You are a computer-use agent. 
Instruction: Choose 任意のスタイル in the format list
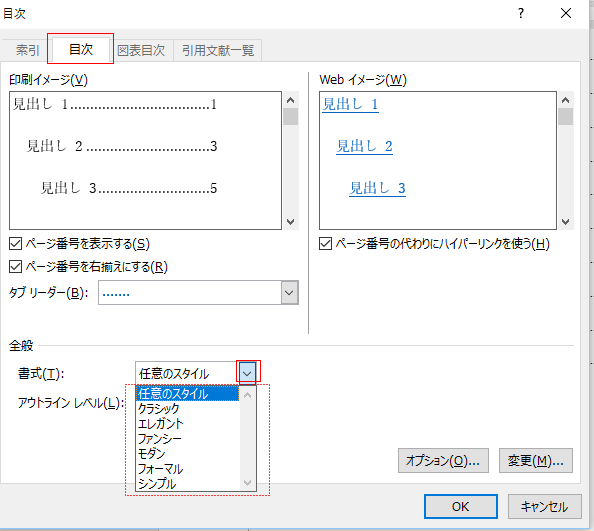[187, 394]
